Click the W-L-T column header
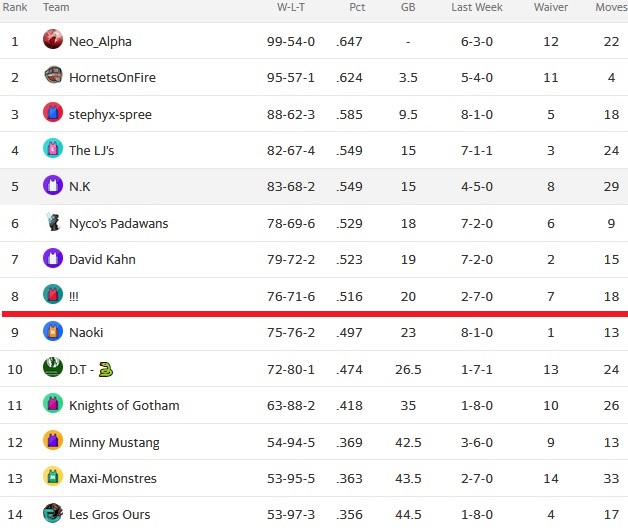628x528 pixels. click(291, 7)
